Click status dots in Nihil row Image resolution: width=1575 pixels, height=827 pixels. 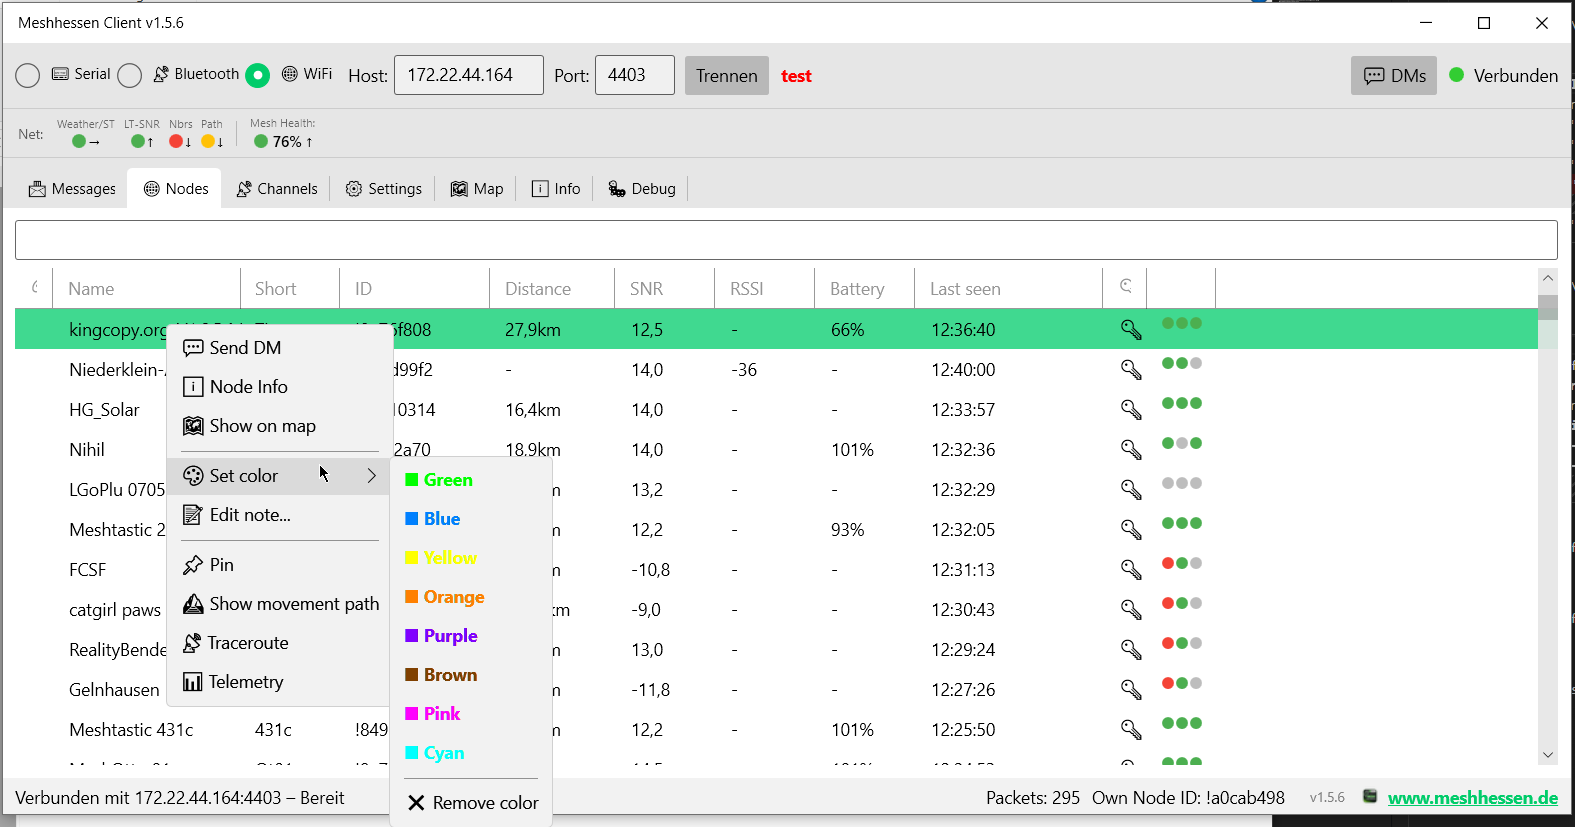tap(1182, 443)
